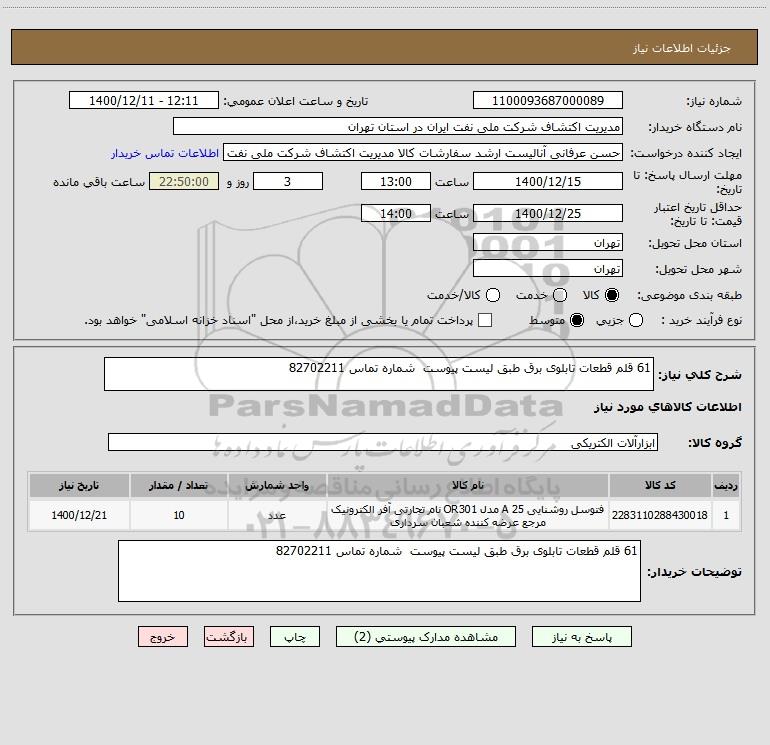Select the جزیی purchase type radio
Screen dimensions: 770x745
635,320
